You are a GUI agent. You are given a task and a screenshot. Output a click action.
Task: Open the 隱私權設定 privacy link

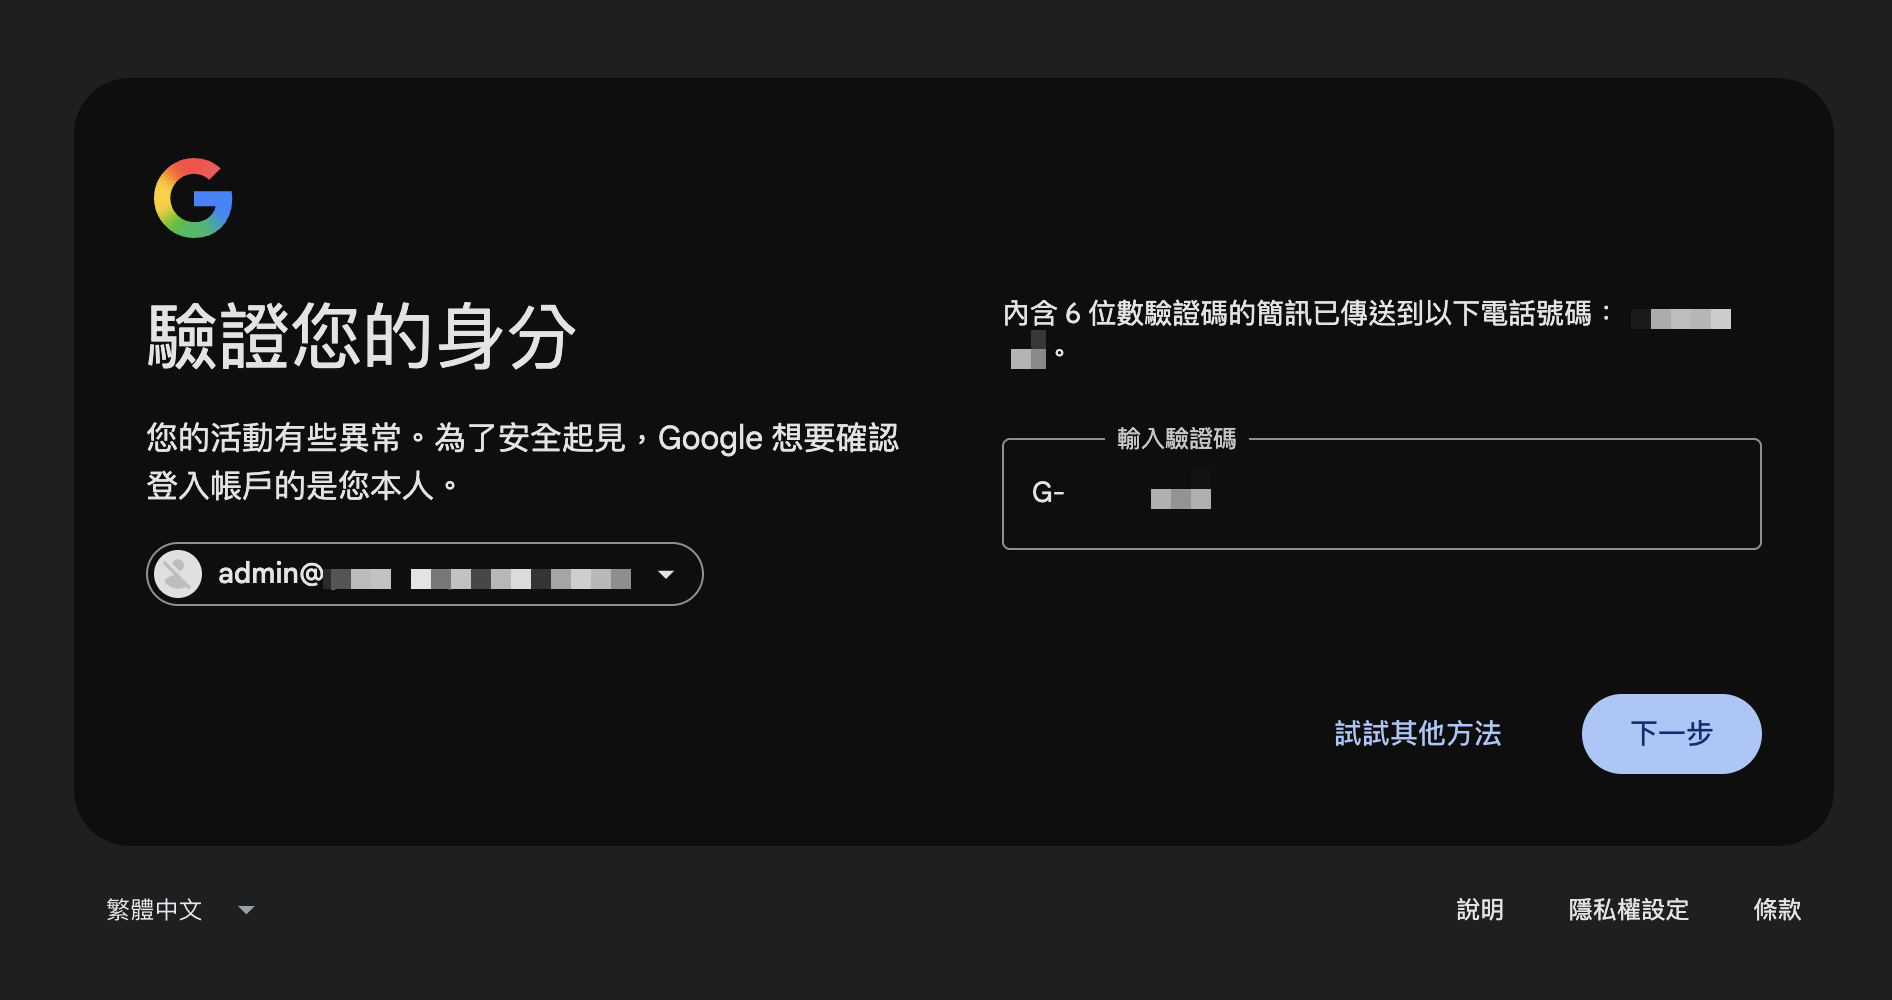(1629, 910)
